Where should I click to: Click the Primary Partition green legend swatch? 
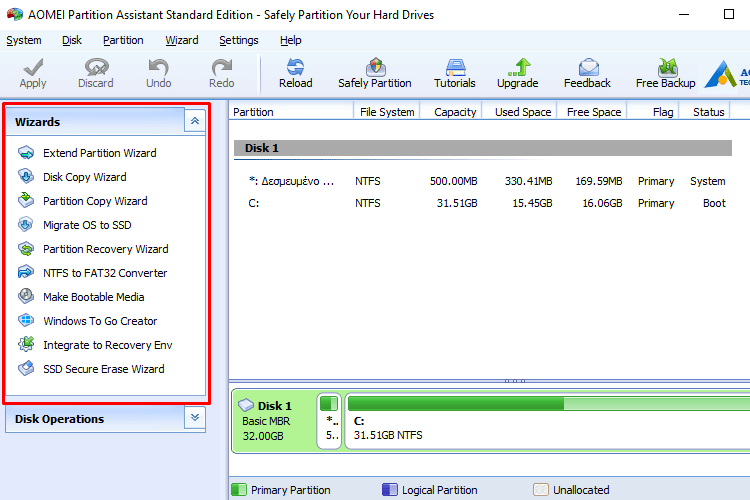coord(239,489)
